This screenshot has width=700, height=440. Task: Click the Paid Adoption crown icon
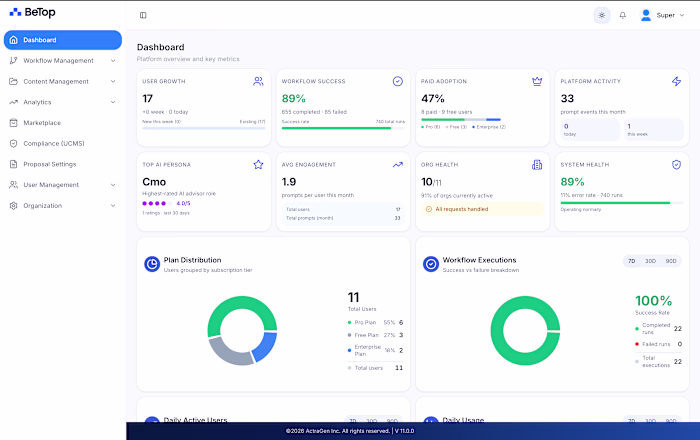(x=537, y=81)
